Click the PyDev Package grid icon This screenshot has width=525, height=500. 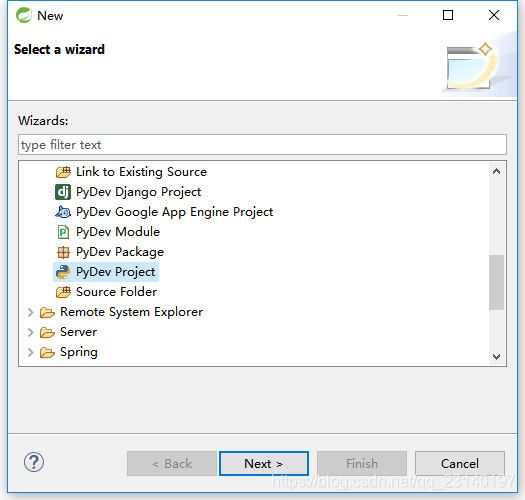[x=63, y=252]
